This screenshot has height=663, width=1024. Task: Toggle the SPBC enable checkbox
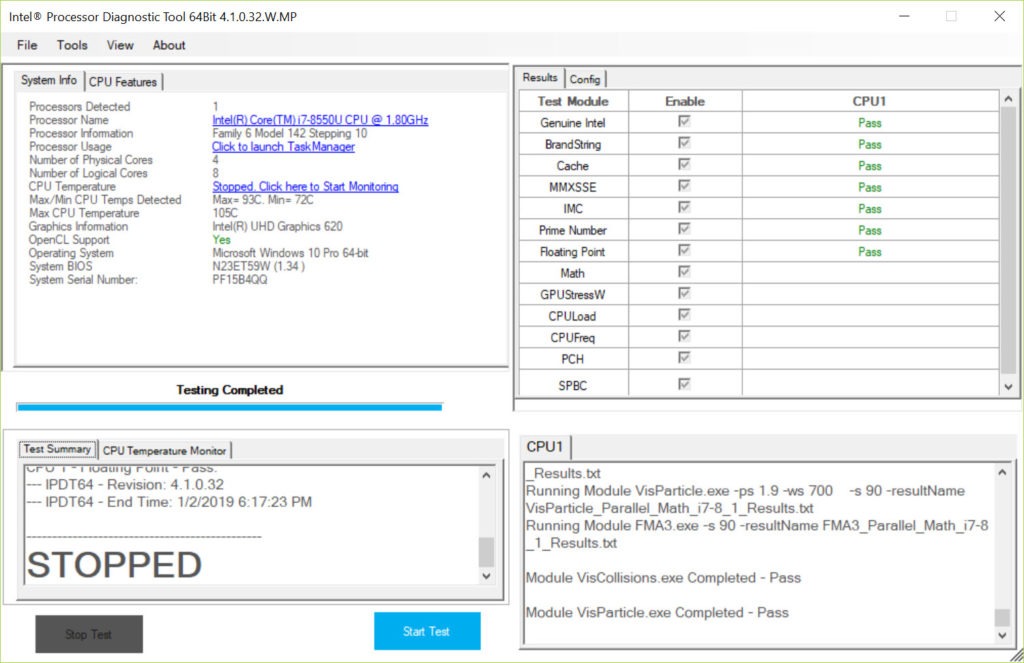click(684, 384)
